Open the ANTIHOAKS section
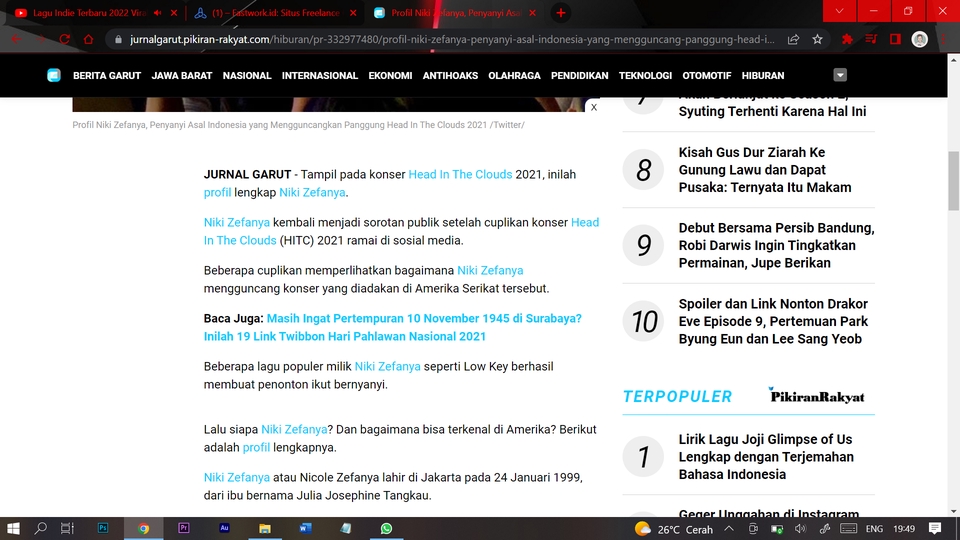Image resolution: width=960 pixels, height=540 pixels. [x=450, y=75]
